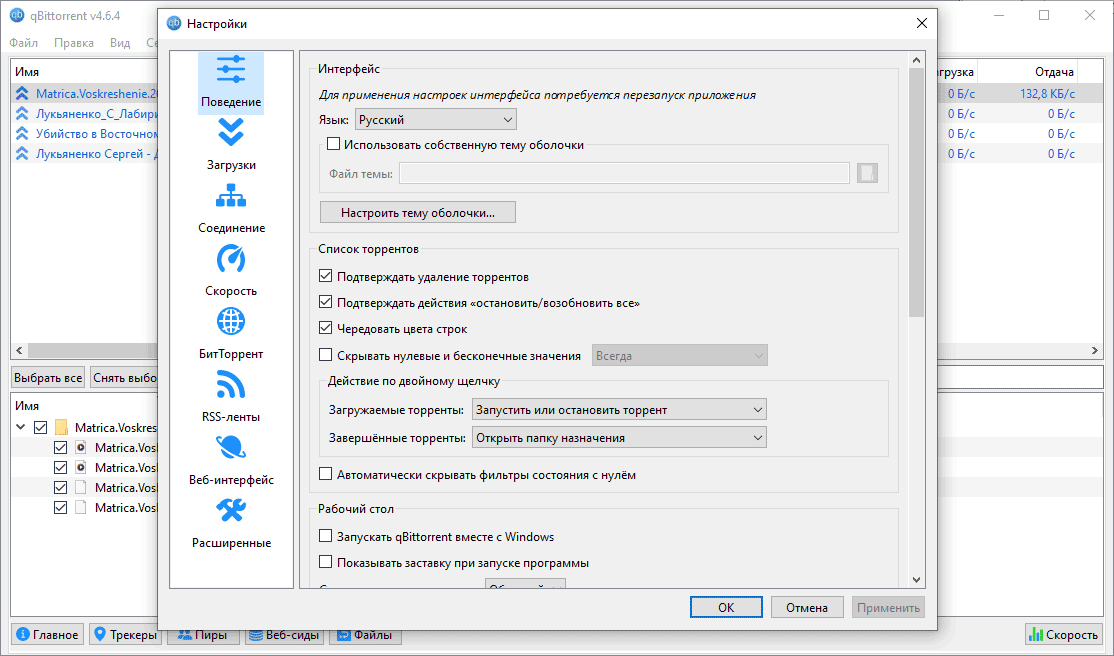
Task: Click the Matrica.Voskres folder icon in files panel
Action: click(x=61, y=428)
